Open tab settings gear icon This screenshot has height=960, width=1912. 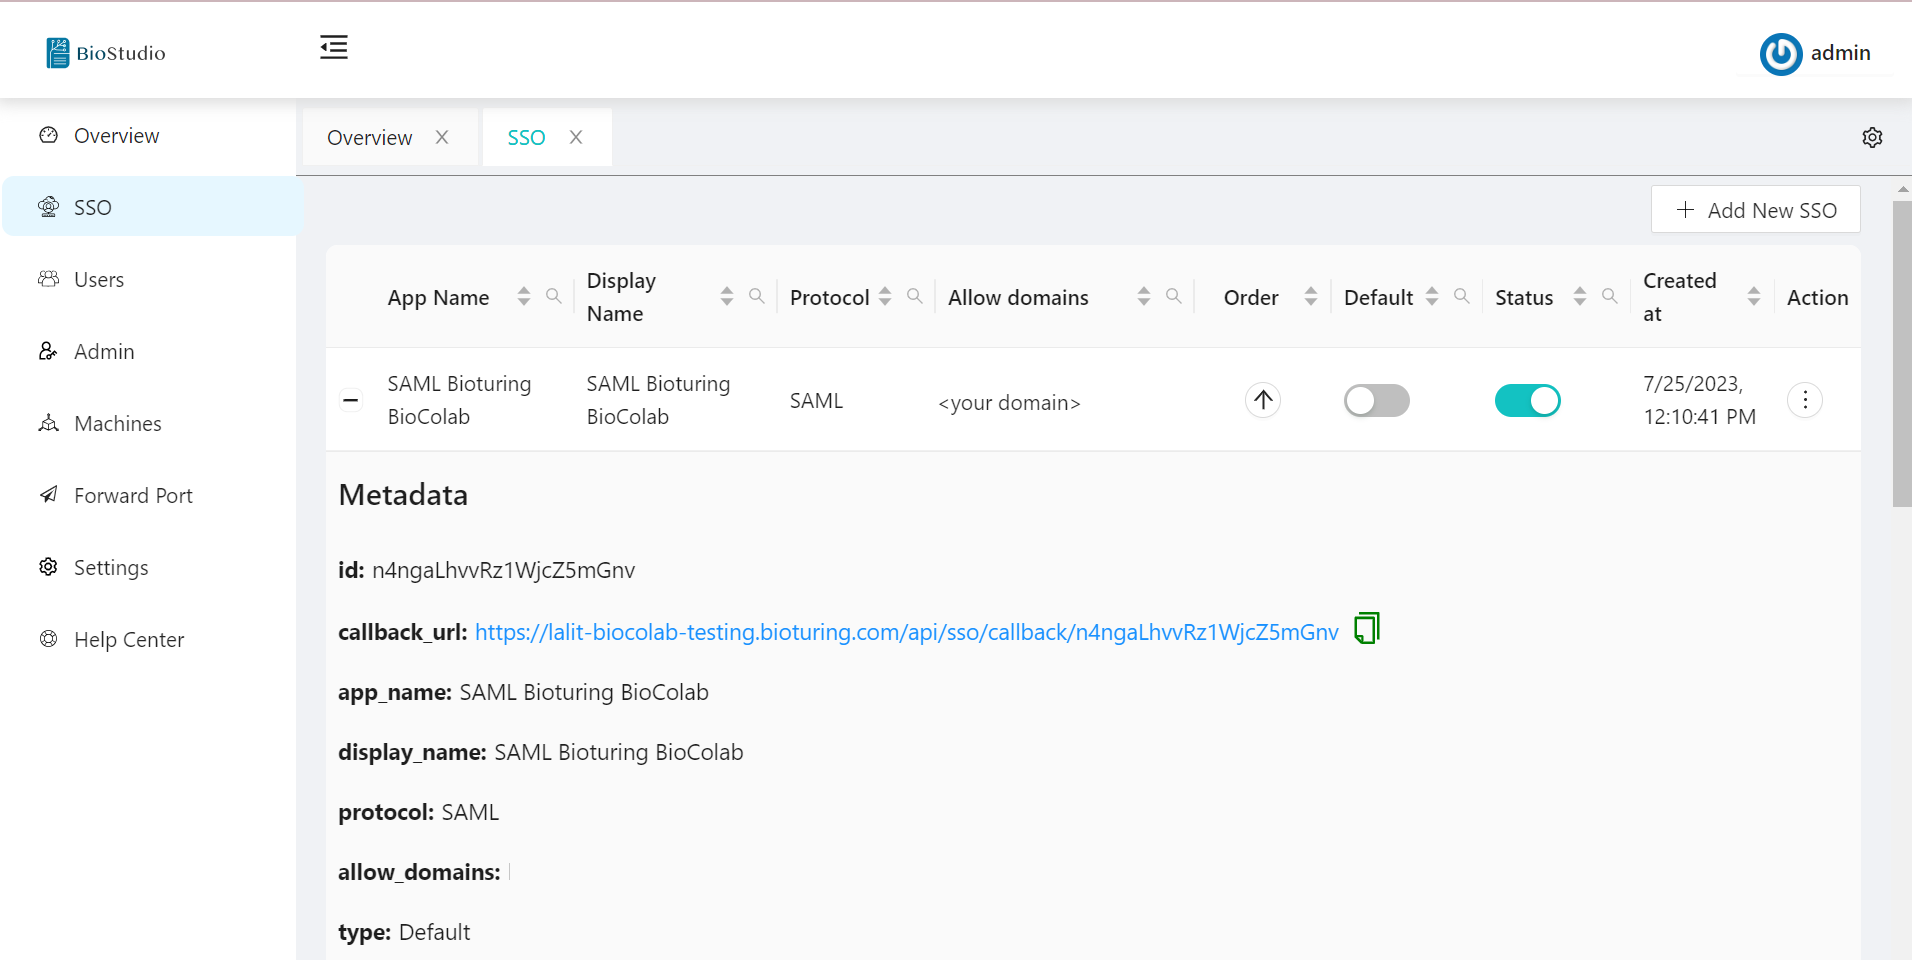click(x=1873, y=138)
